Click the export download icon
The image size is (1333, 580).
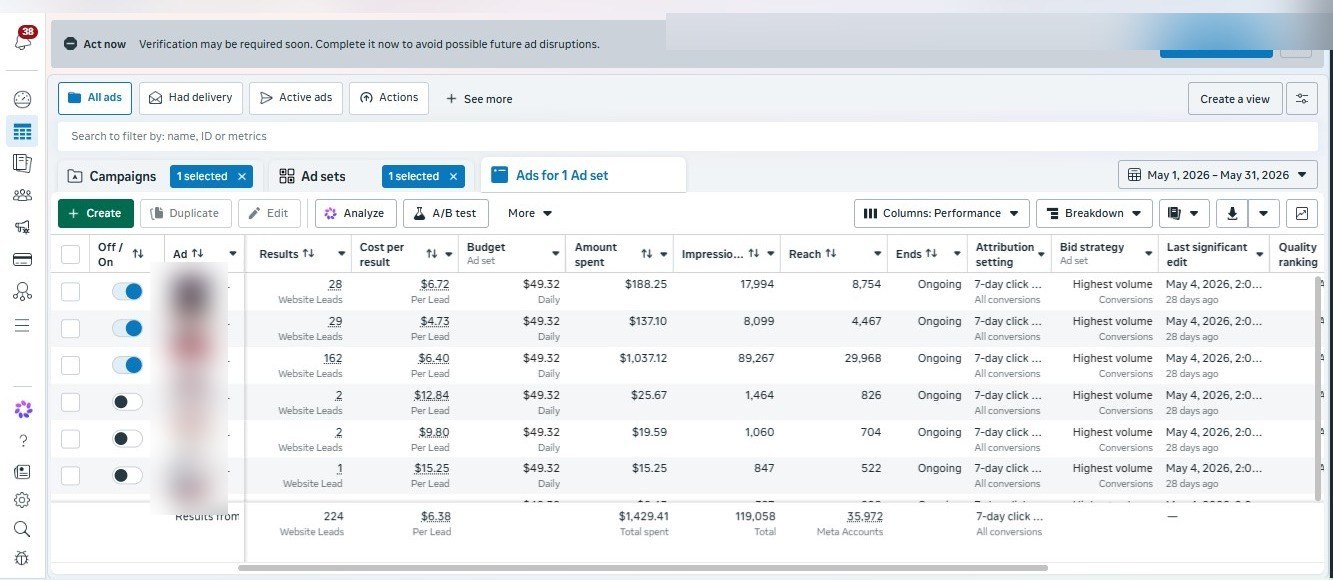tap(1233, 213)
